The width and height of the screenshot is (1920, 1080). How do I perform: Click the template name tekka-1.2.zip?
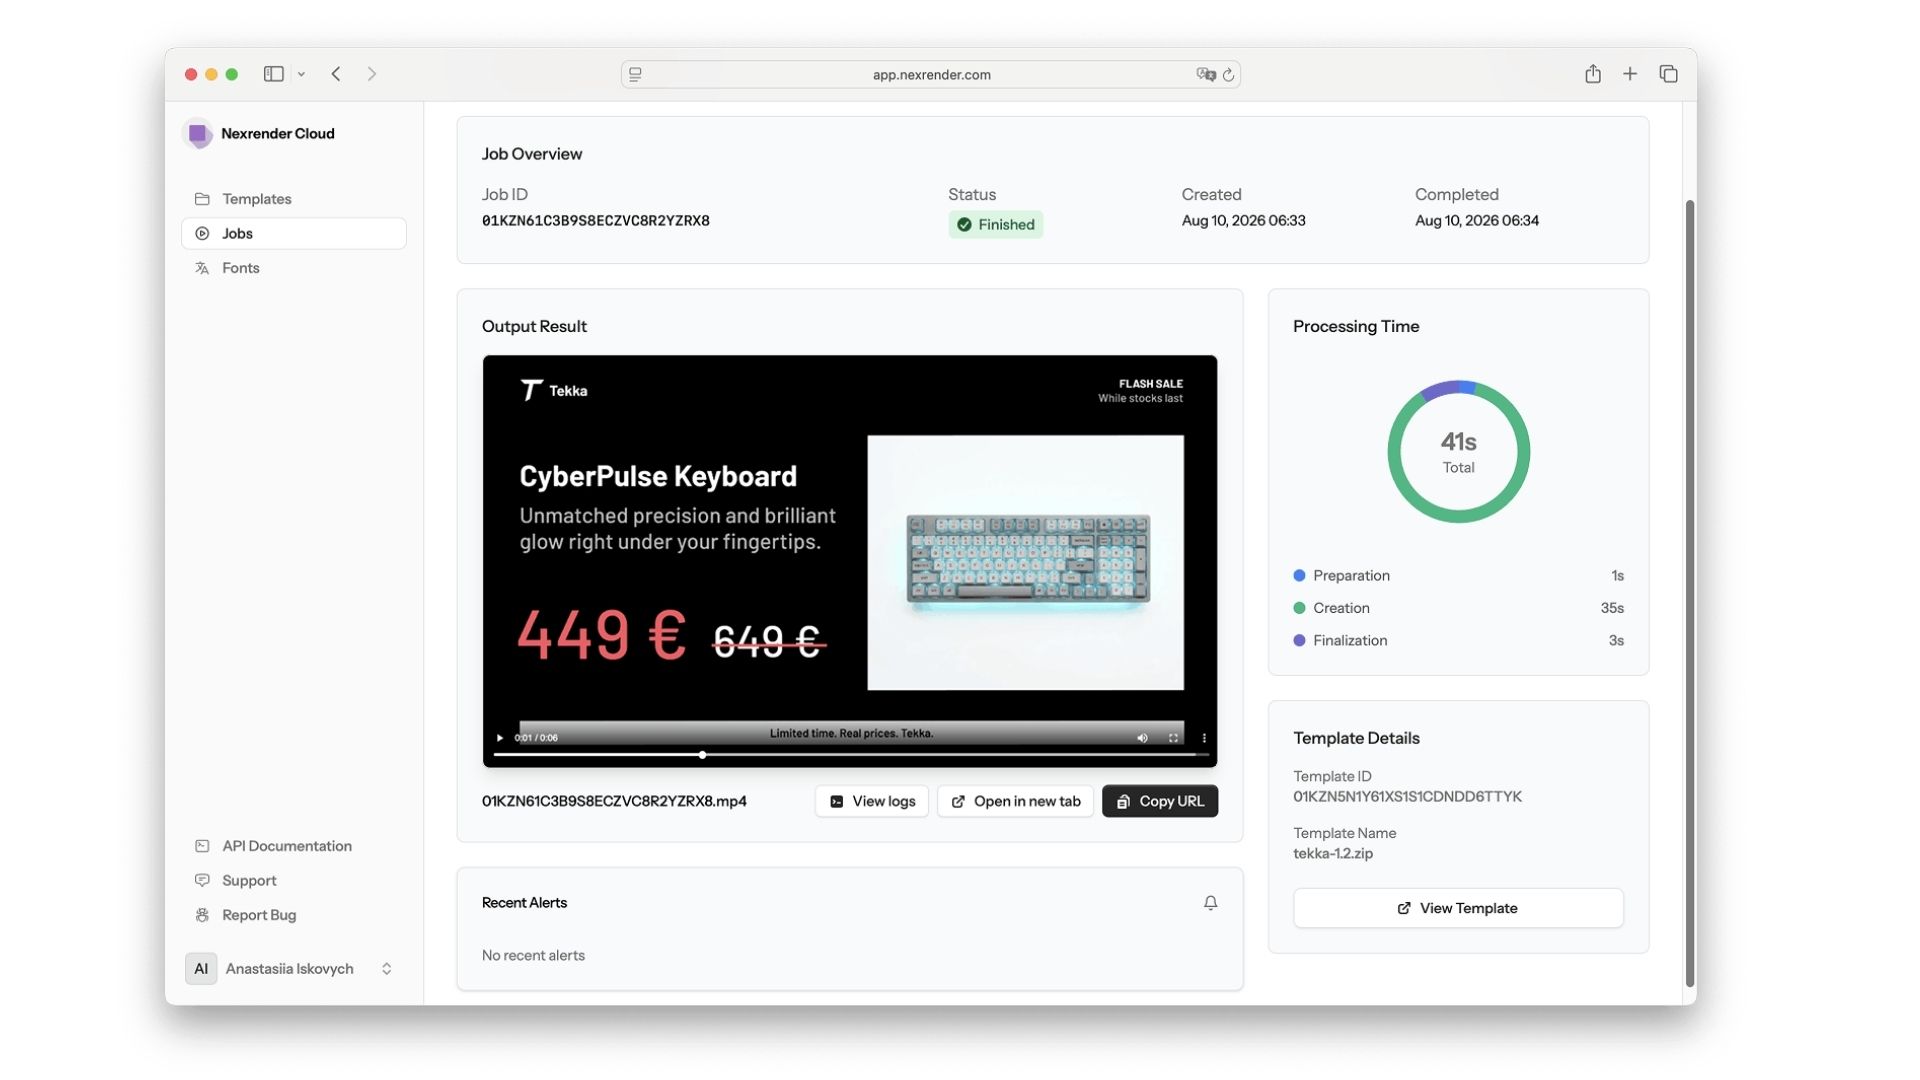click(x=1333, y=854)
